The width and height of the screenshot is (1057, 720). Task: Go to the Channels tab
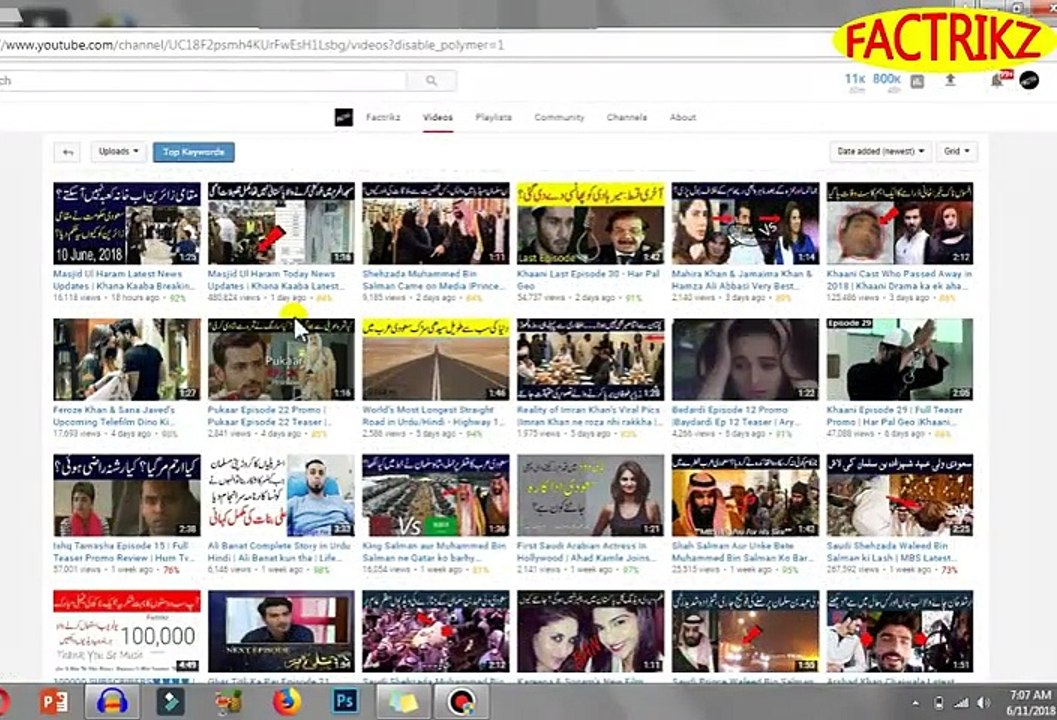tap(627, 117)
